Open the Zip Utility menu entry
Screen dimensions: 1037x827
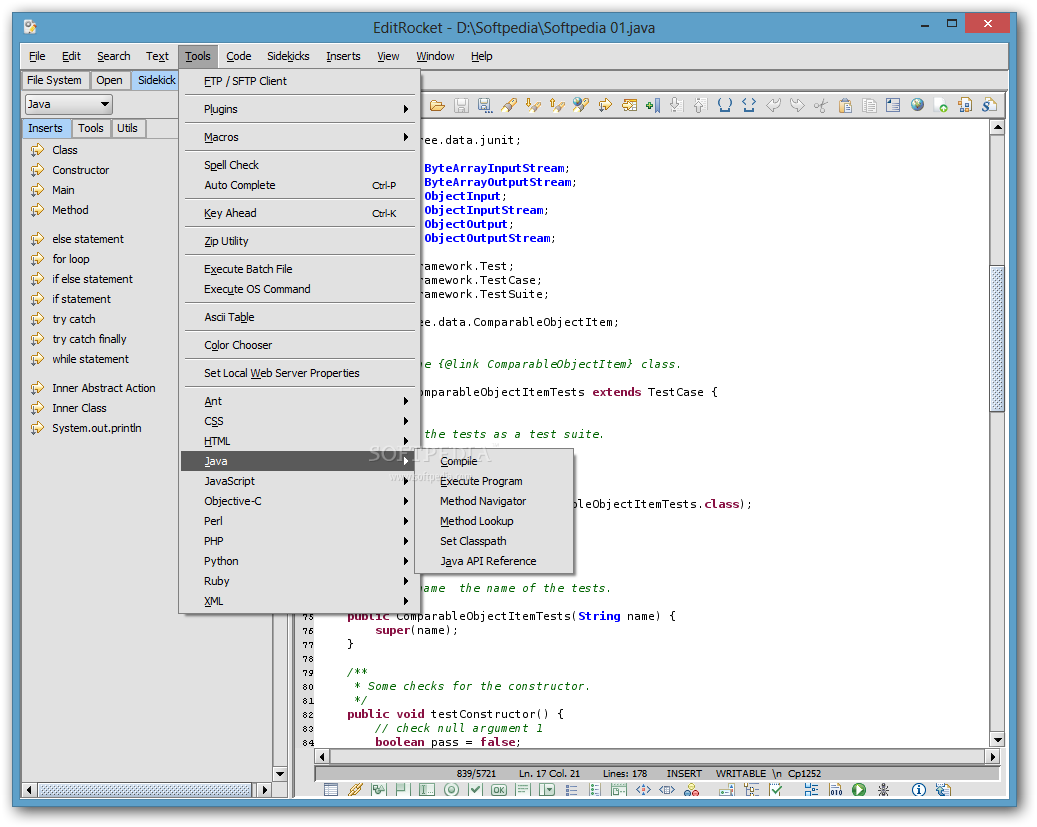click(x=300, y=241)
